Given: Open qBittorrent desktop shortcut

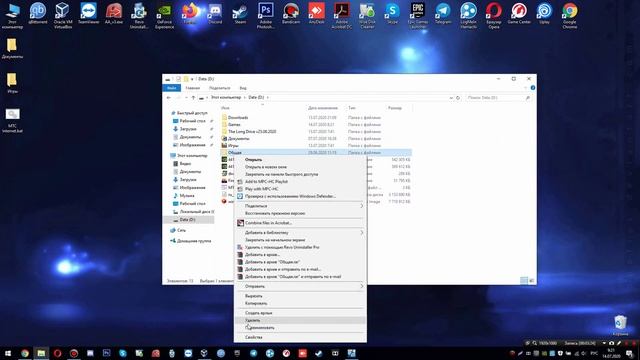Looking at the screenshot, I should pos(38,14).
